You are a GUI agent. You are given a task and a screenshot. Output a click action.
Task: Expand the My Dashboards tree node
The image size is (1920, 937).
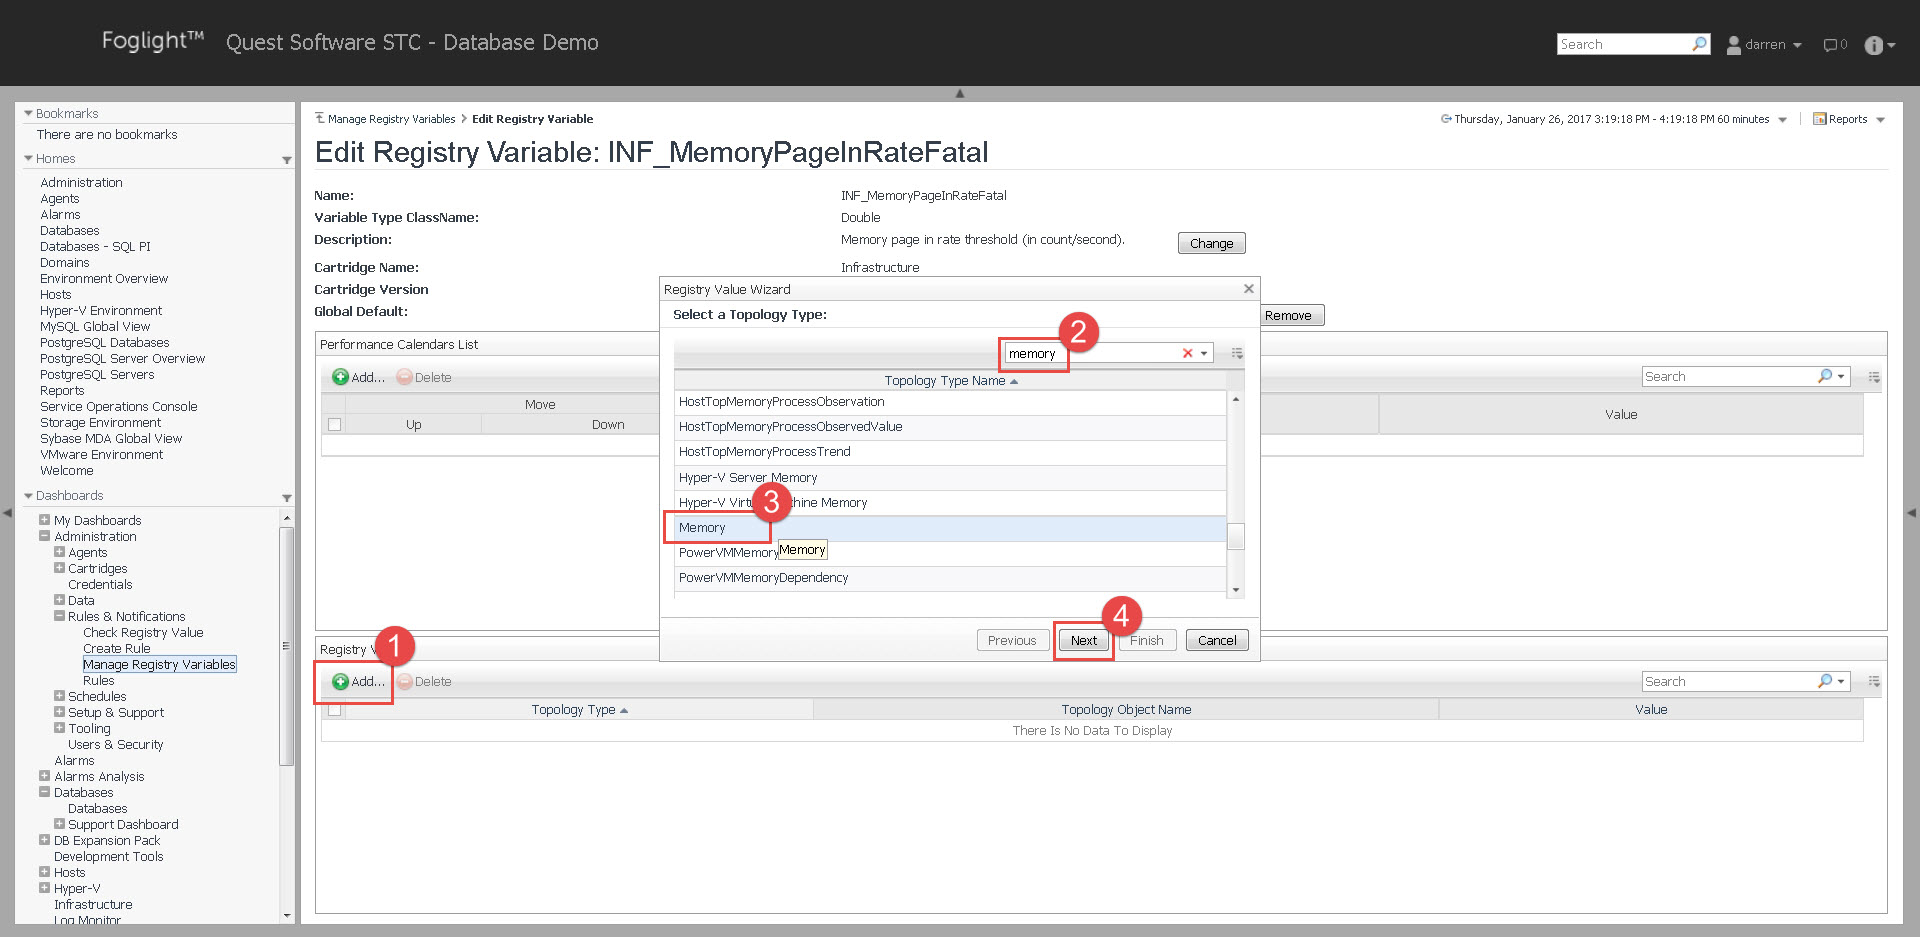[x=44, y=520]
